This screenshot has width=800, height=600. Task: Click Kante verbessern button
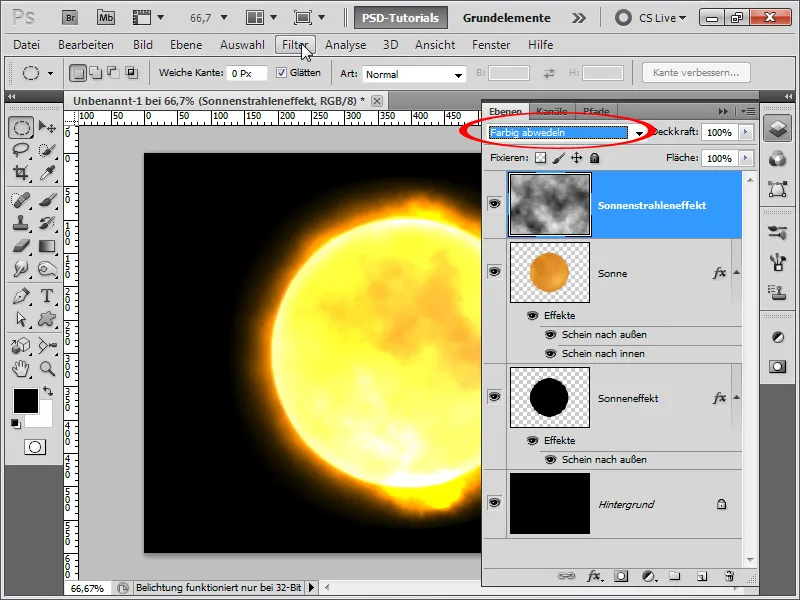696,72
